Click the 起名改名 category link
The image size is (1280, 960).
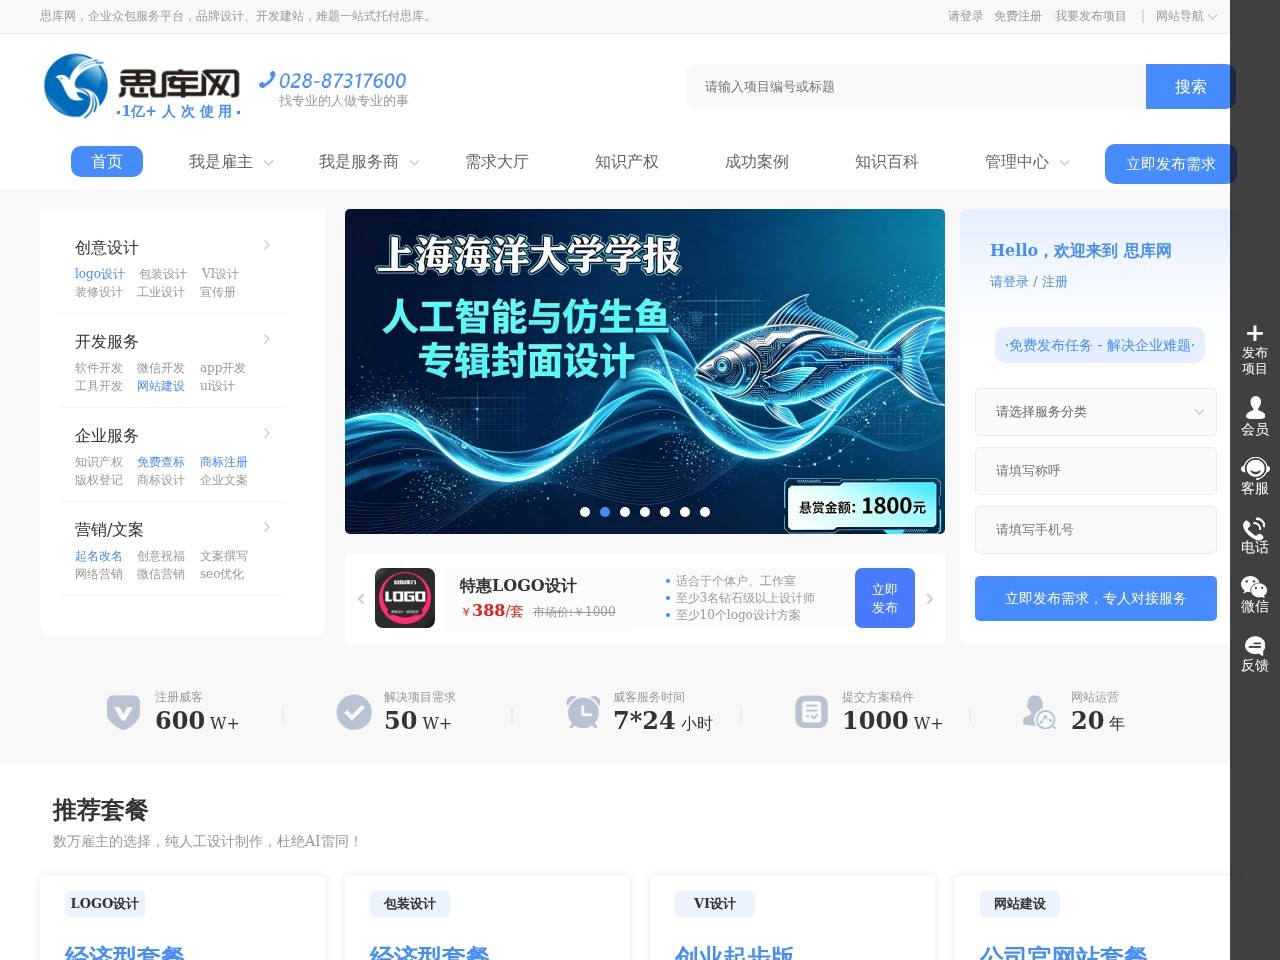pos(99,556)
